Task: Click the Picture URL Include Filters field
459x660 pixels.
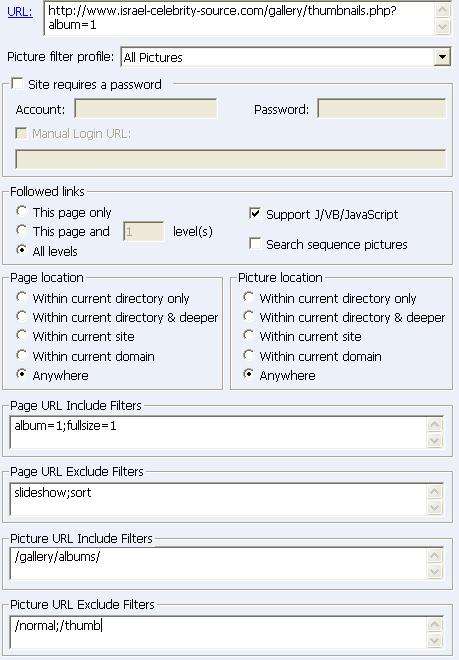Action: pos(218,564)
